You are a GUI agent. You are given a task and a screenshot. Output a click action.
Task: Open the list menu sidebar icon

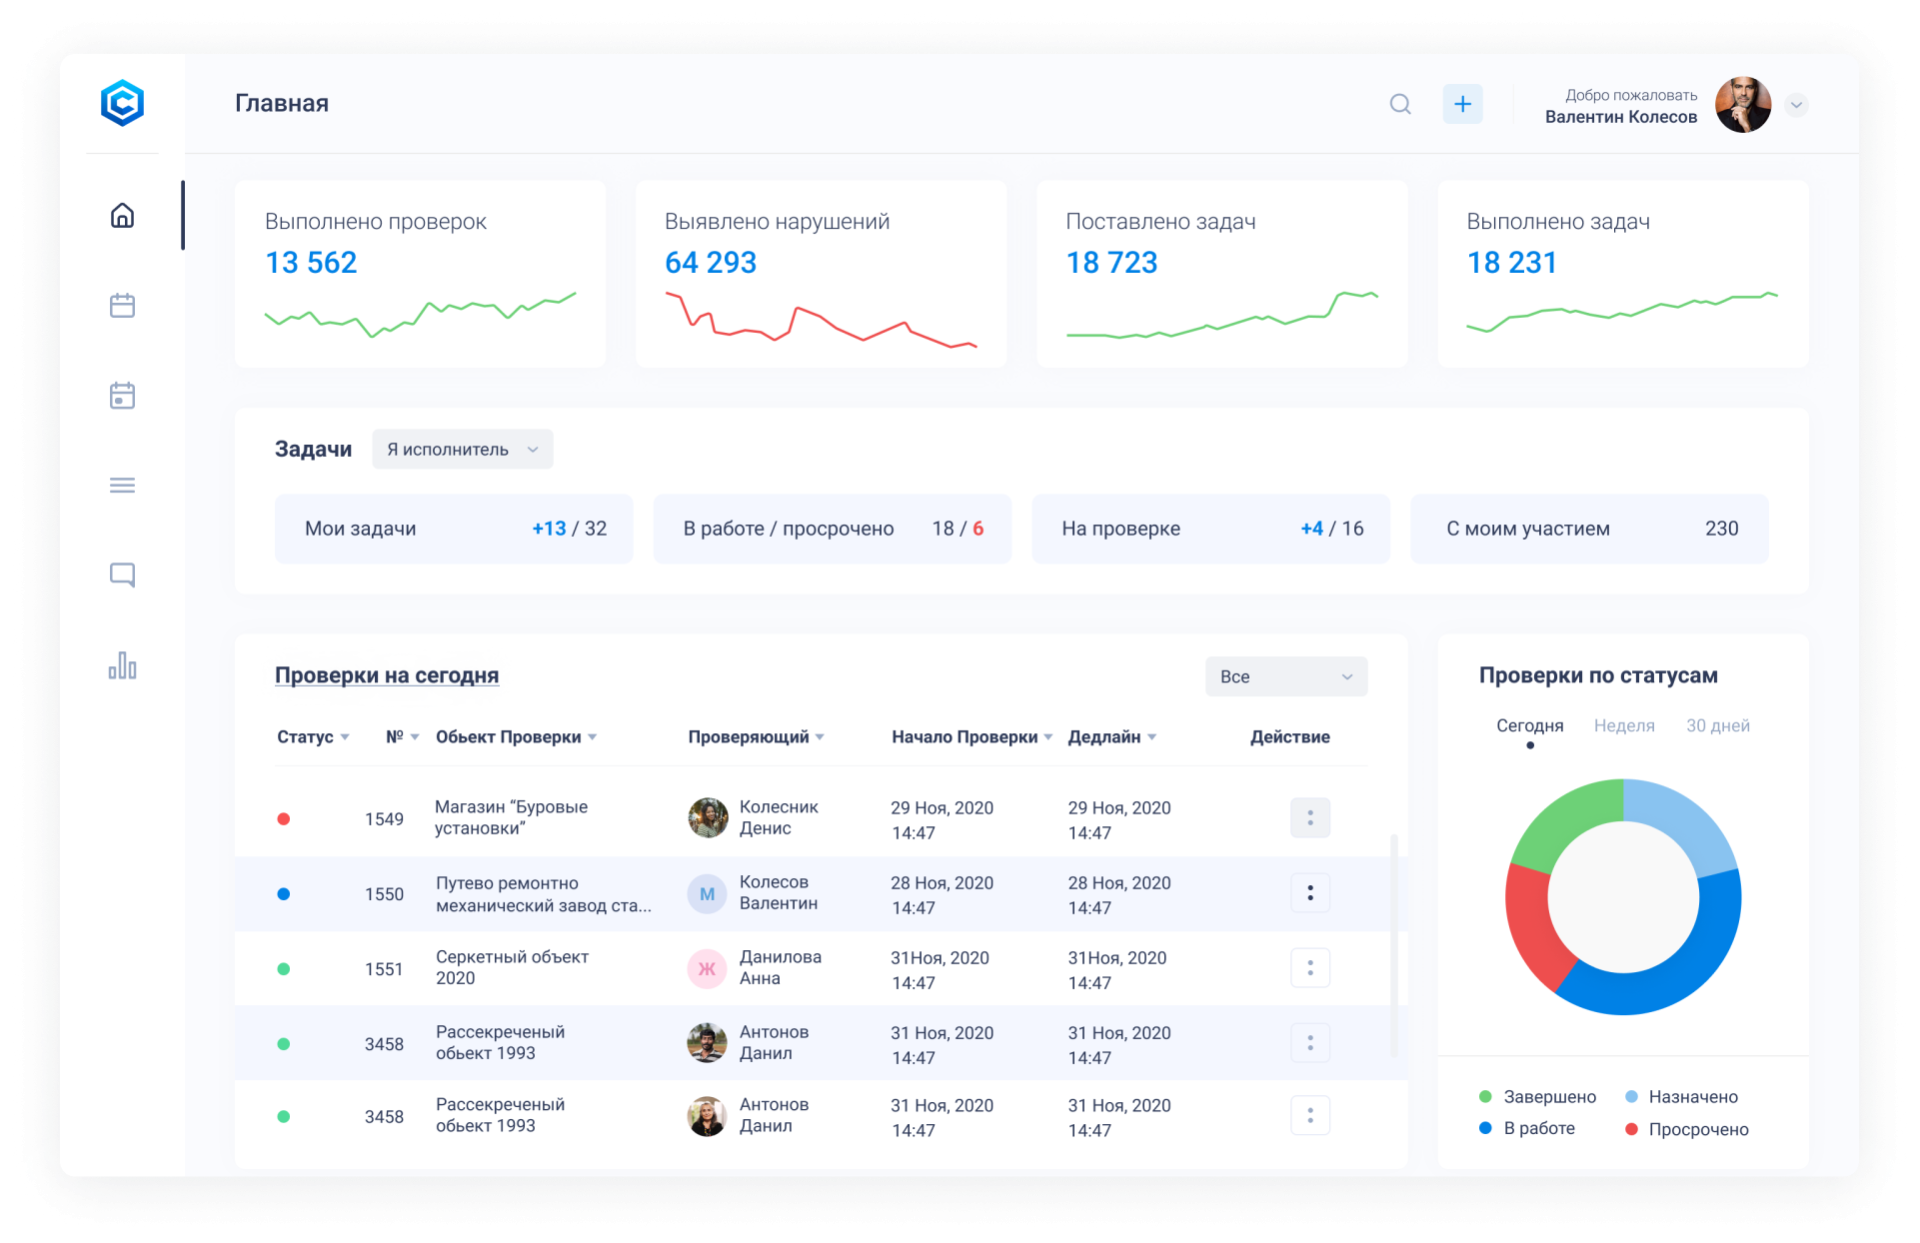pyautogui.click(x=122, y=485)
